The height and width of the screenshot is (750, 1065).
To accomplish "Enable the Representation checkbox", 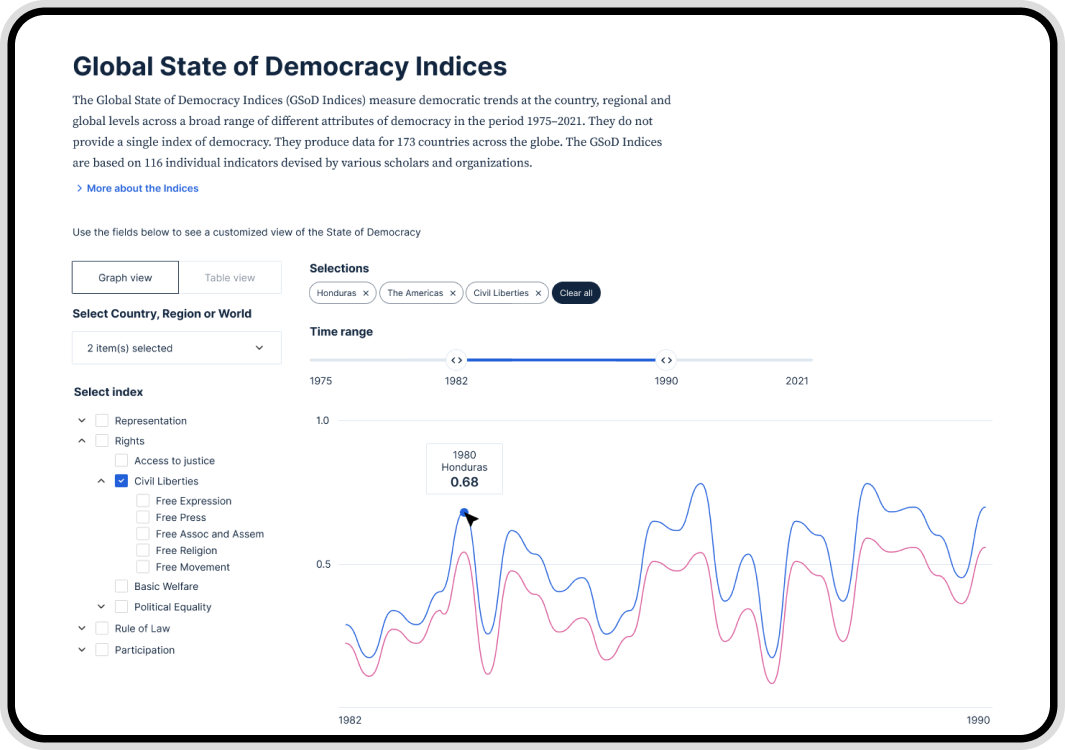I will click(101, 420).
